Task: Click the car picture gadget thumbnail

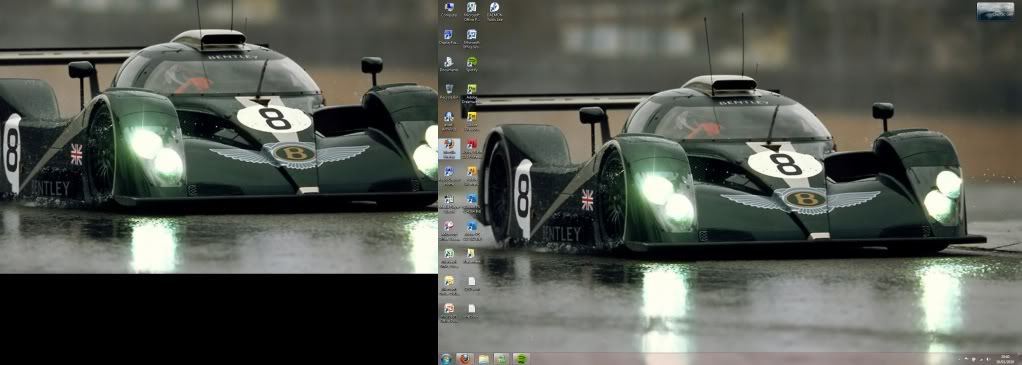Action: click(995, 11)
